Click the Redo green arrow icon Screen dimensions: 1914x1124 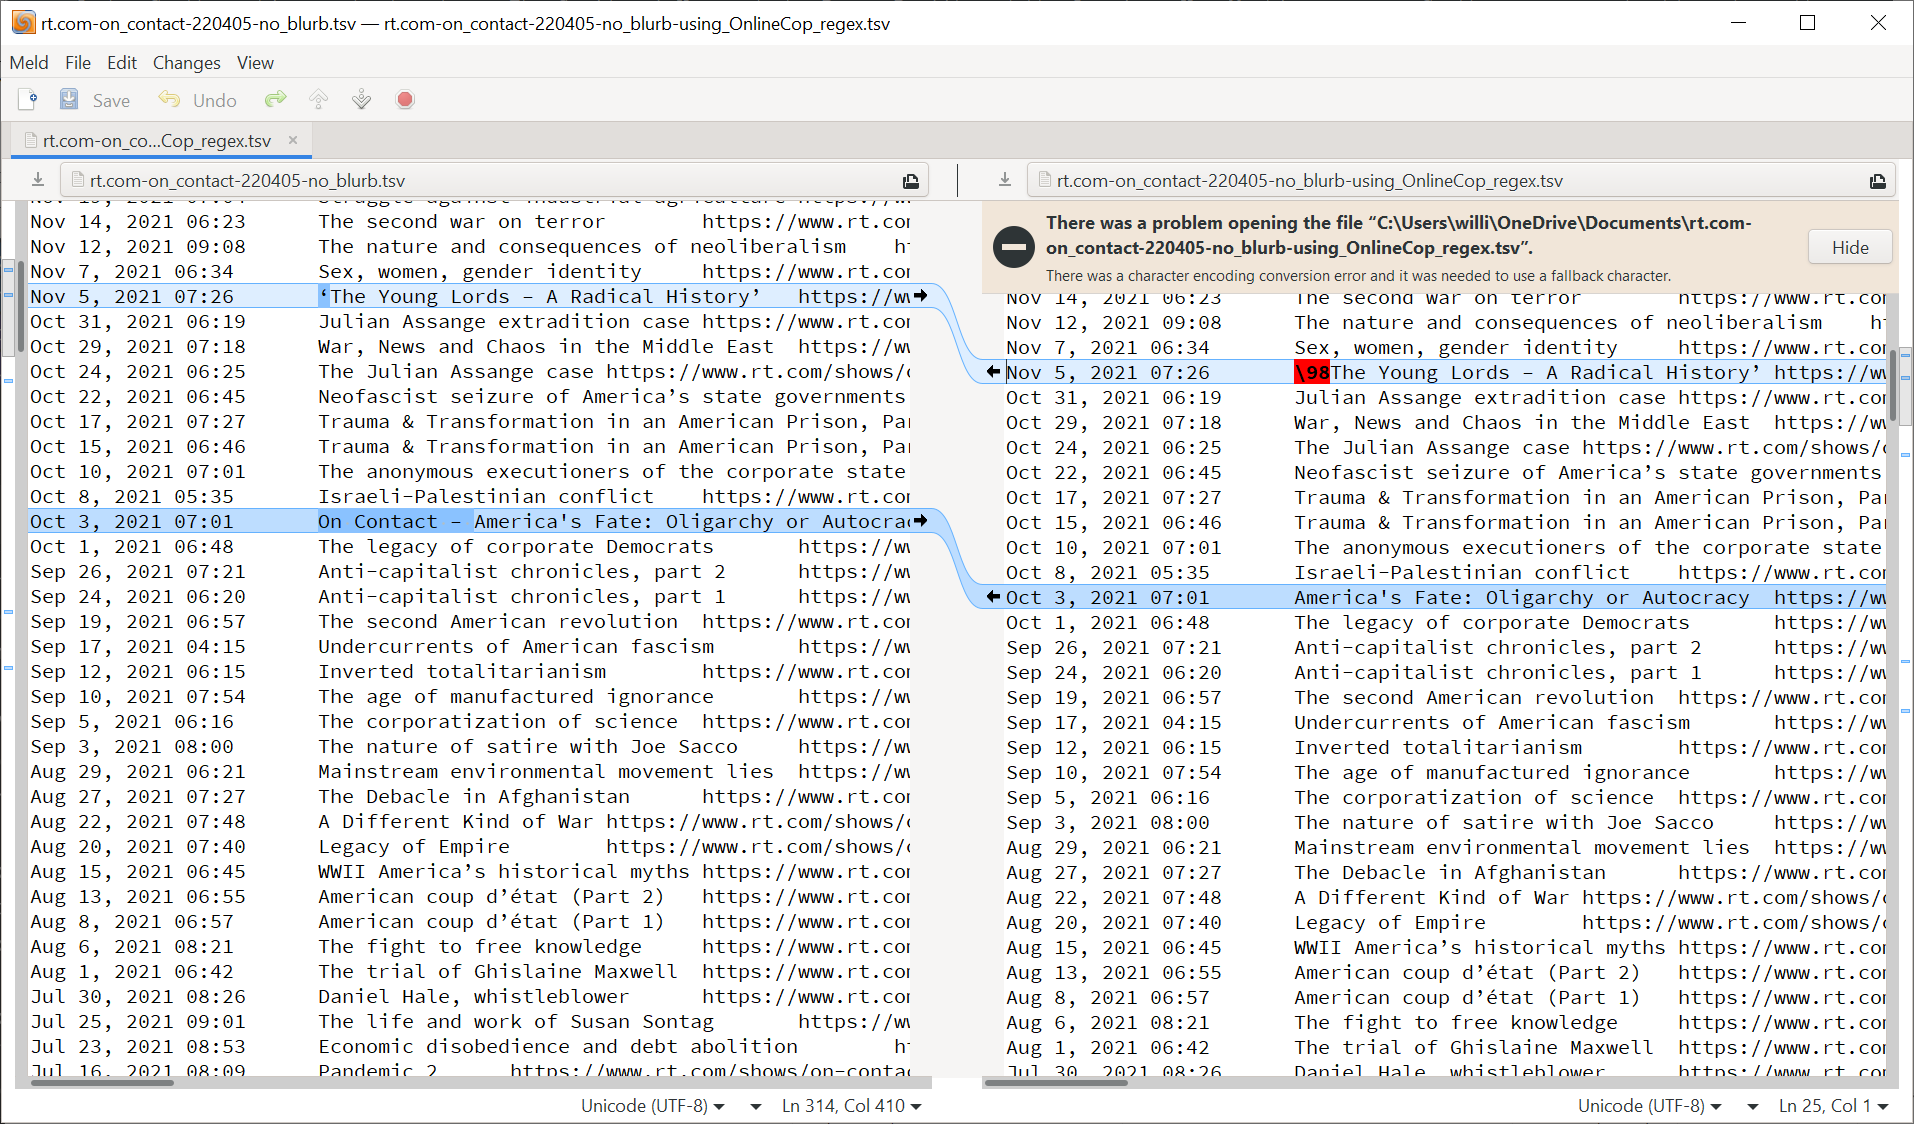coord(275,100)
